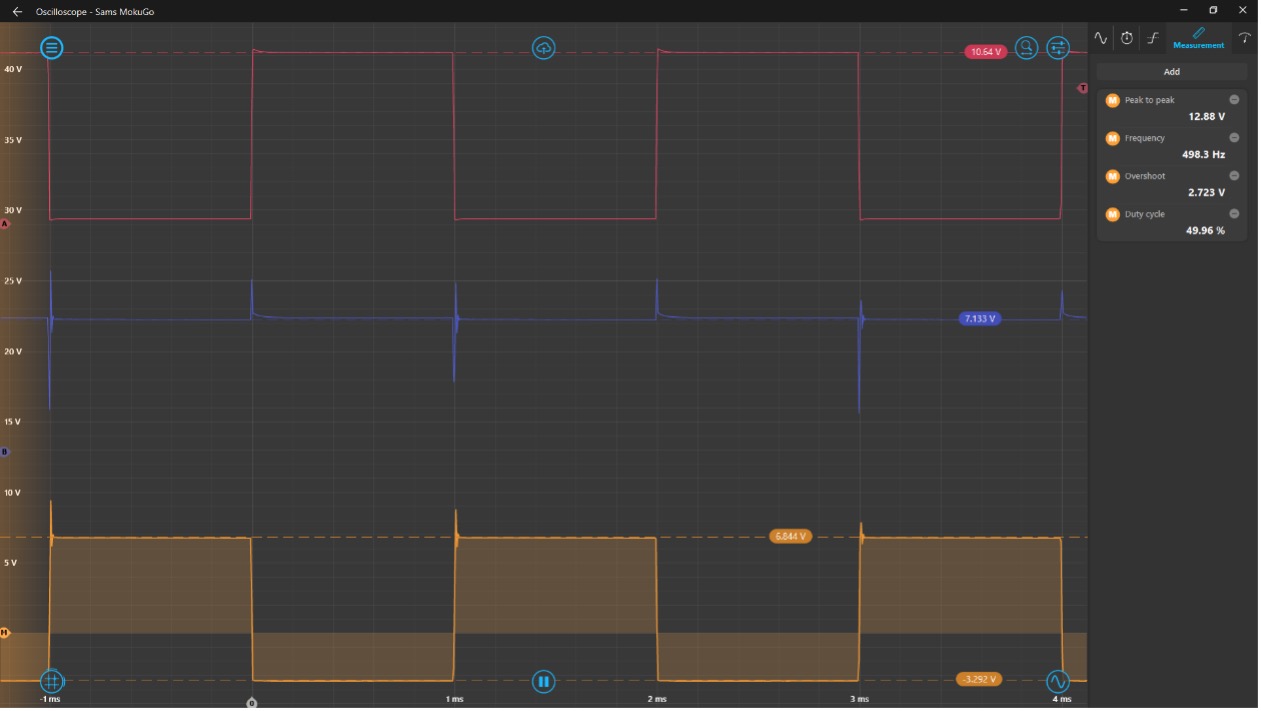Click the waveform generator icon at bottom right
Viewport: 1261px width, 711px height.
[x=1058, y=682]
